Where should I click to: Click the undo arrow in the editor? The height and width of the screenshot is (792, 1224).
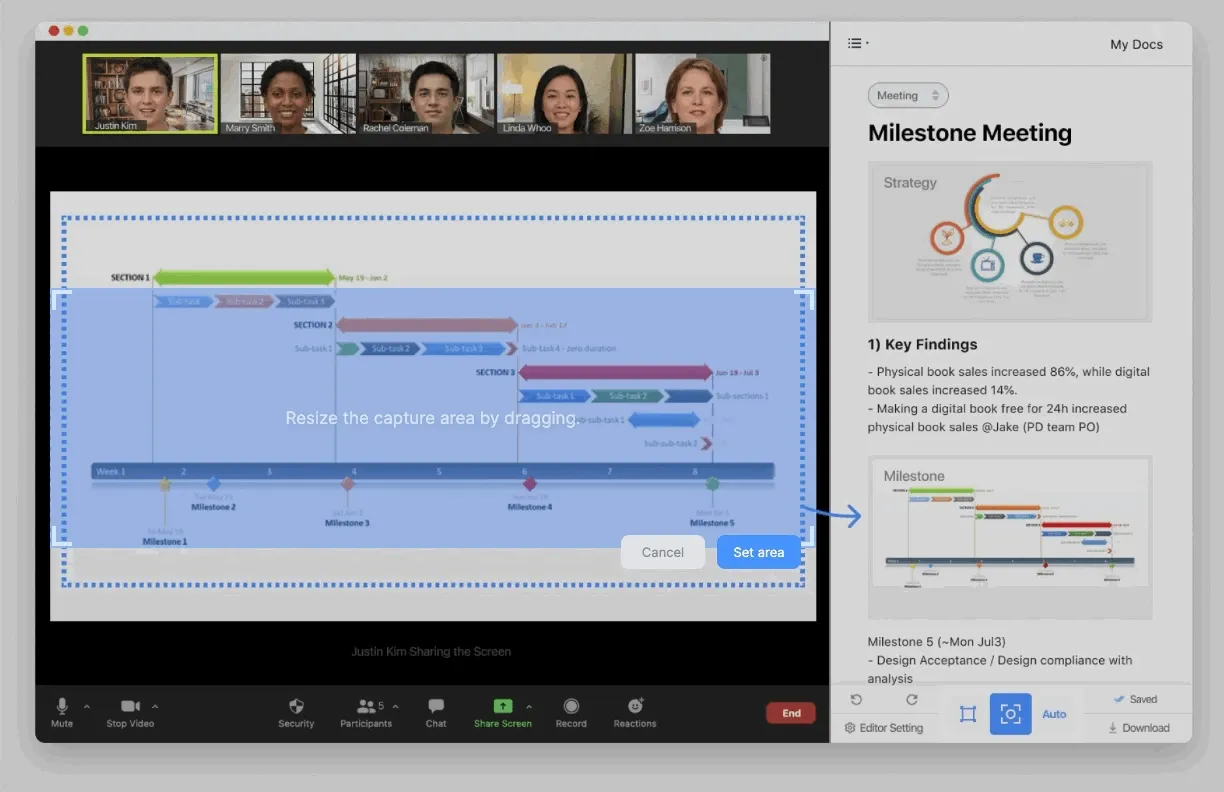pyautogui.click(x=856, y=700)
